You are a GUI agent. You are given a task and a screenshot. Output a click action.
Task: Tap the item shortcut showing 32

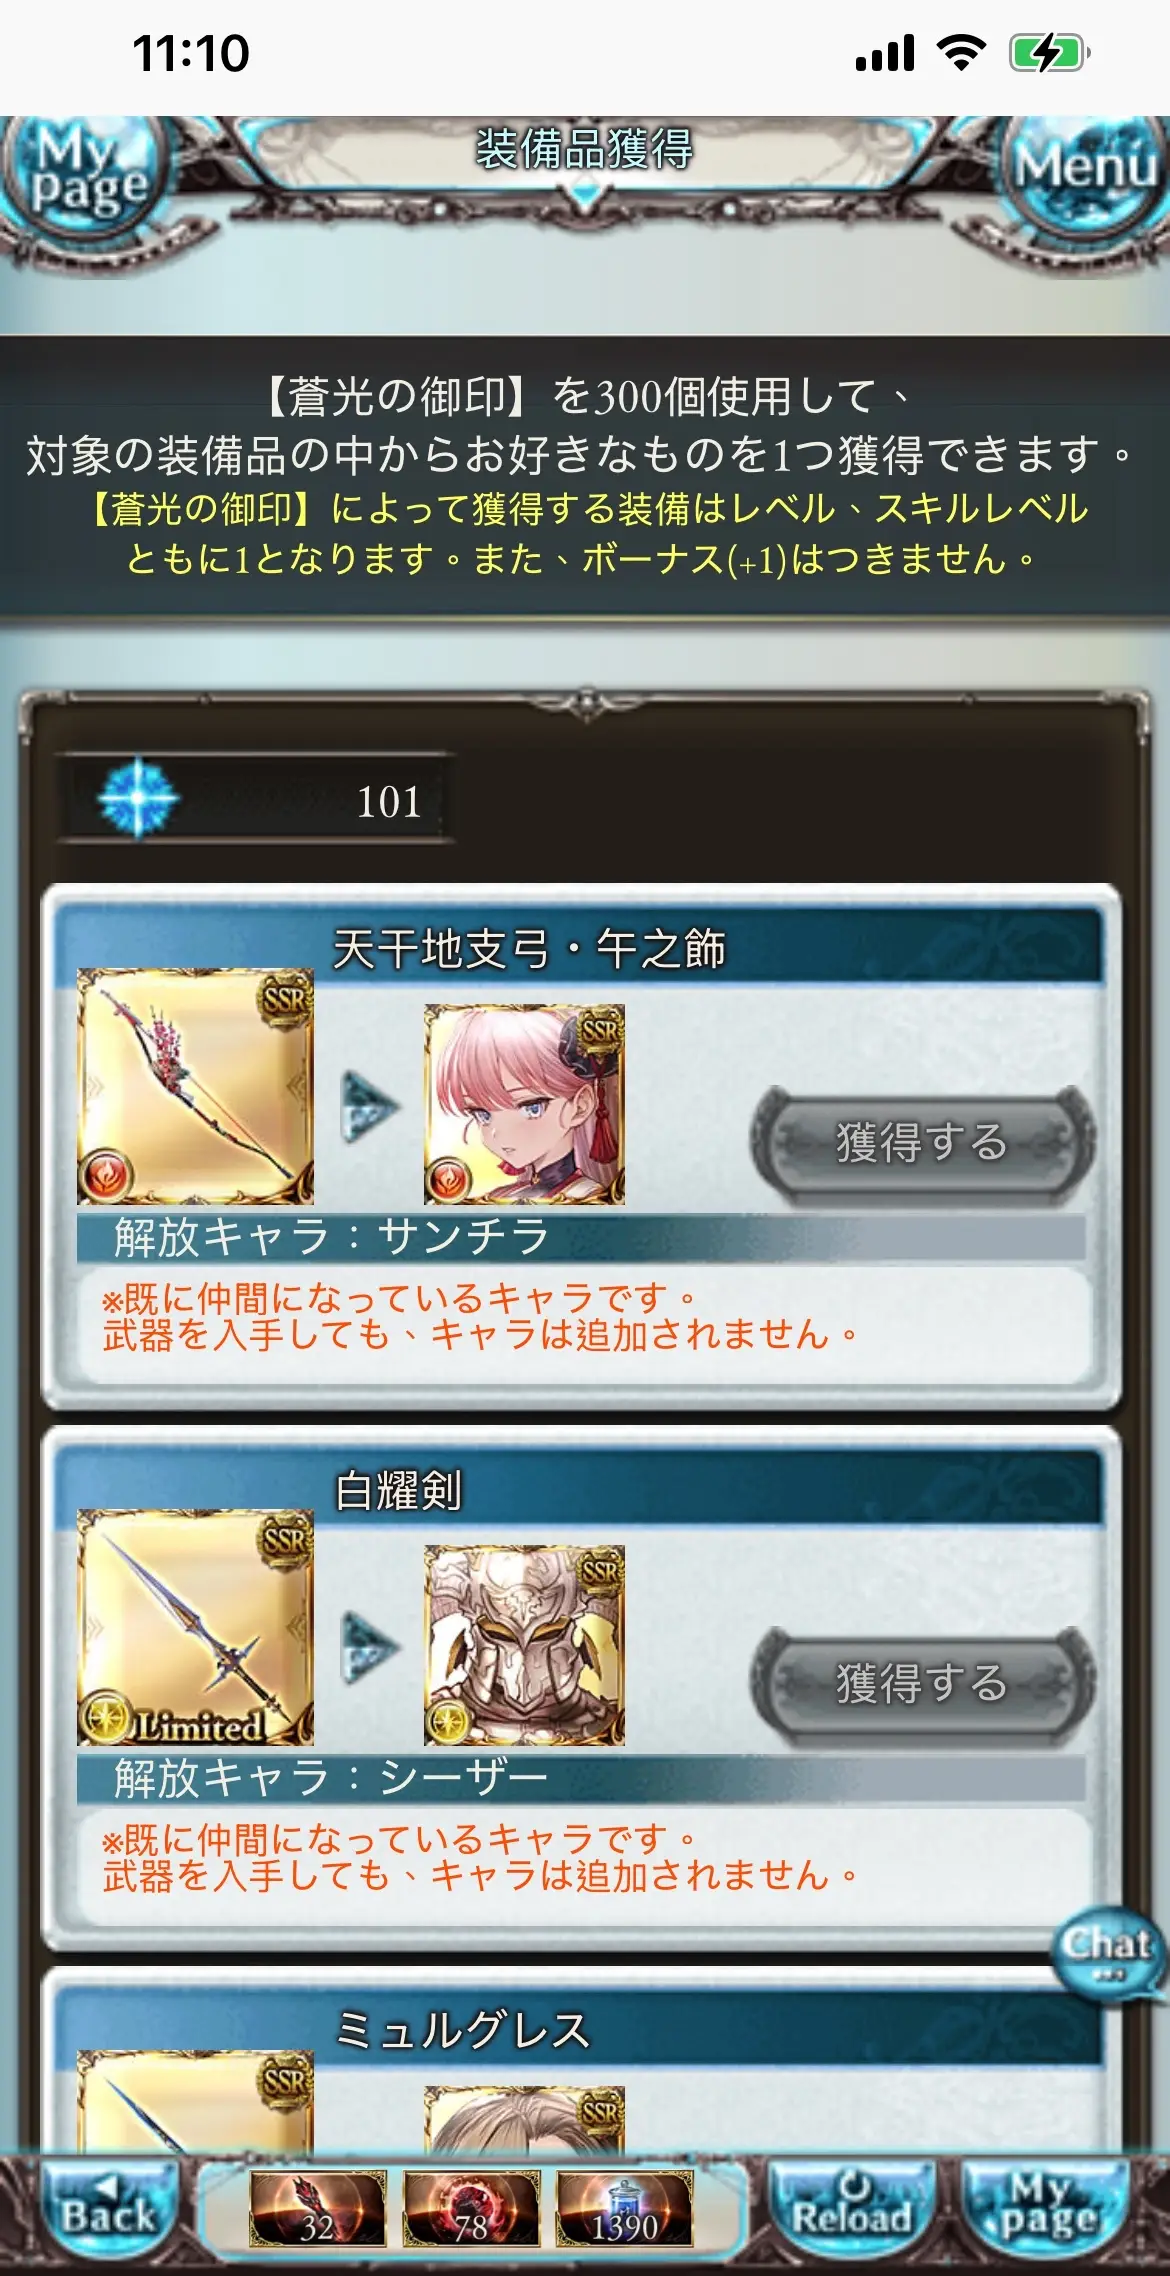click(x=317, y=2209)
